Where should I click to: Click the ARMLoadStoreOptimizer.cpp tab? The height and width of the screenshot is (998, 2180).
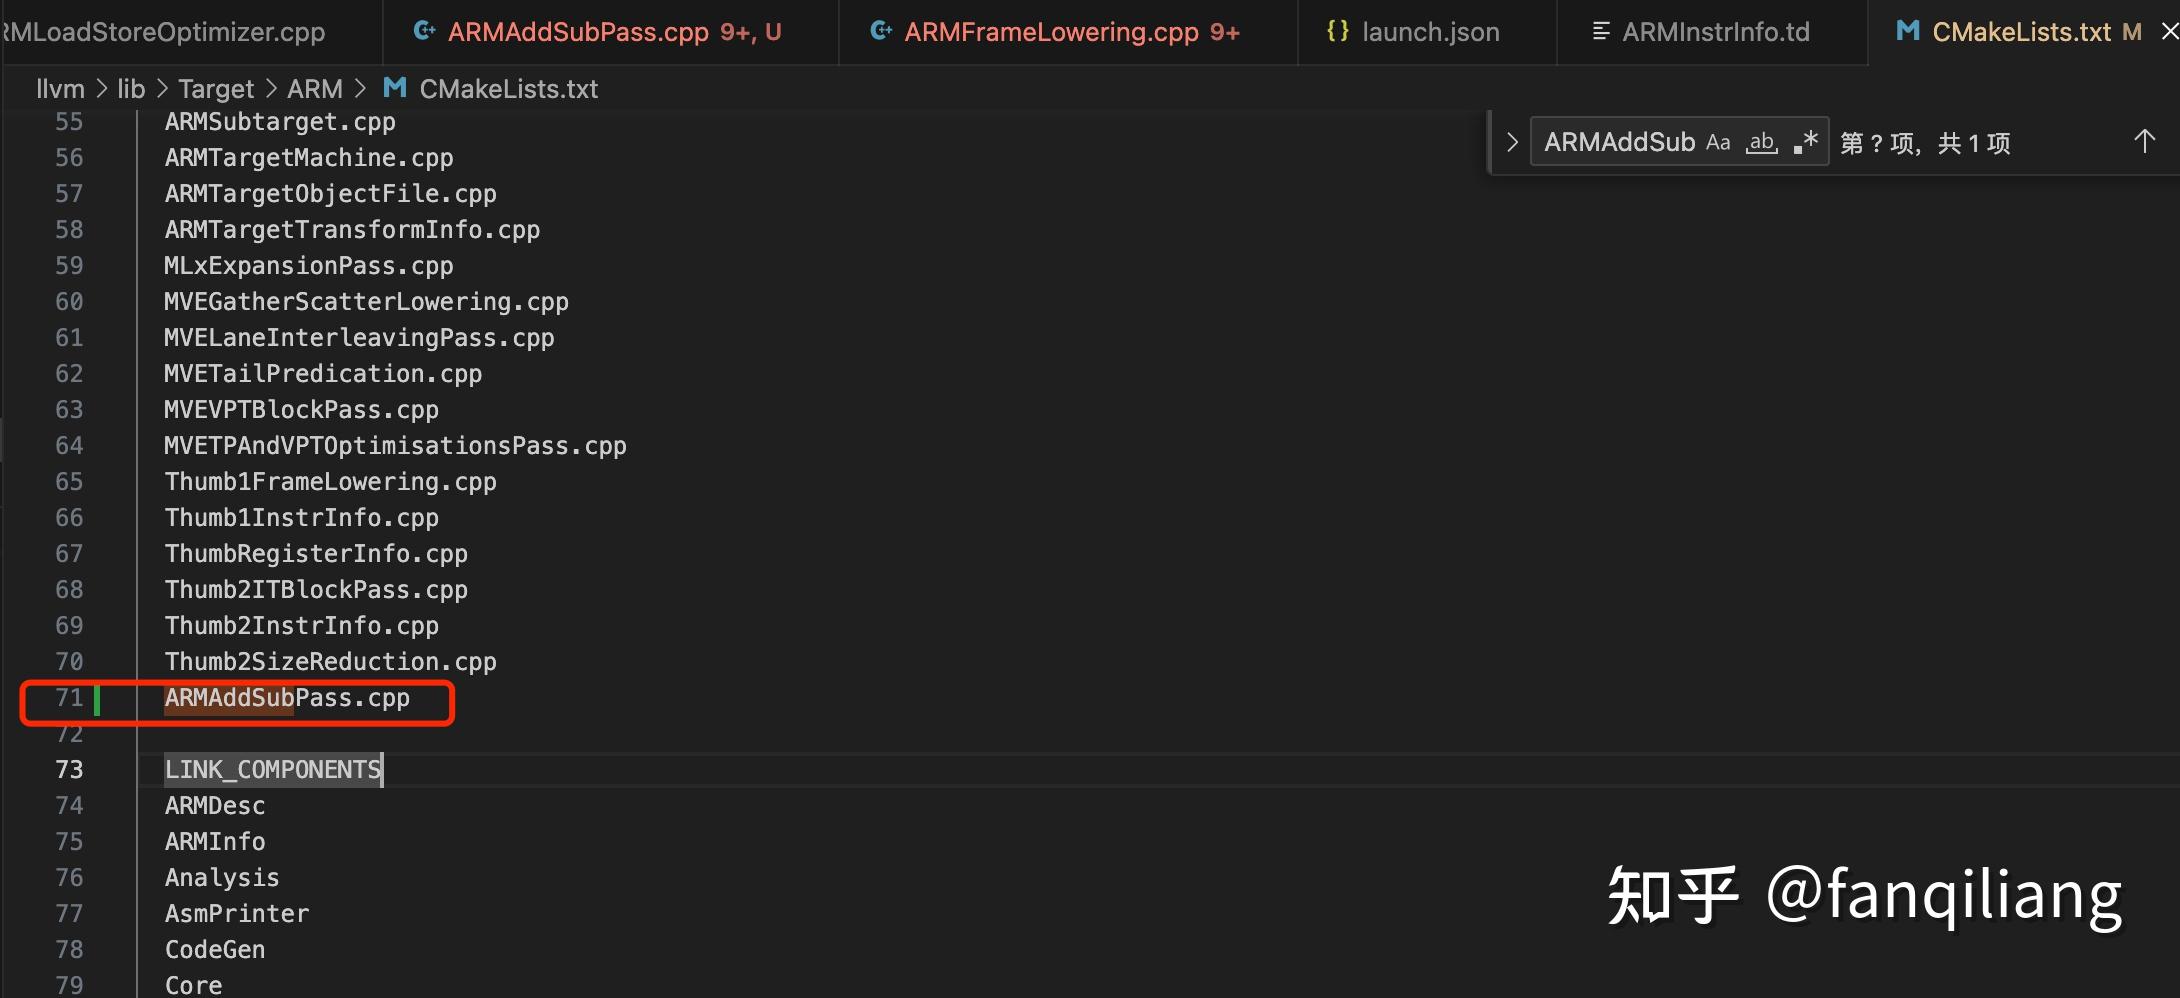pos(165,32)
